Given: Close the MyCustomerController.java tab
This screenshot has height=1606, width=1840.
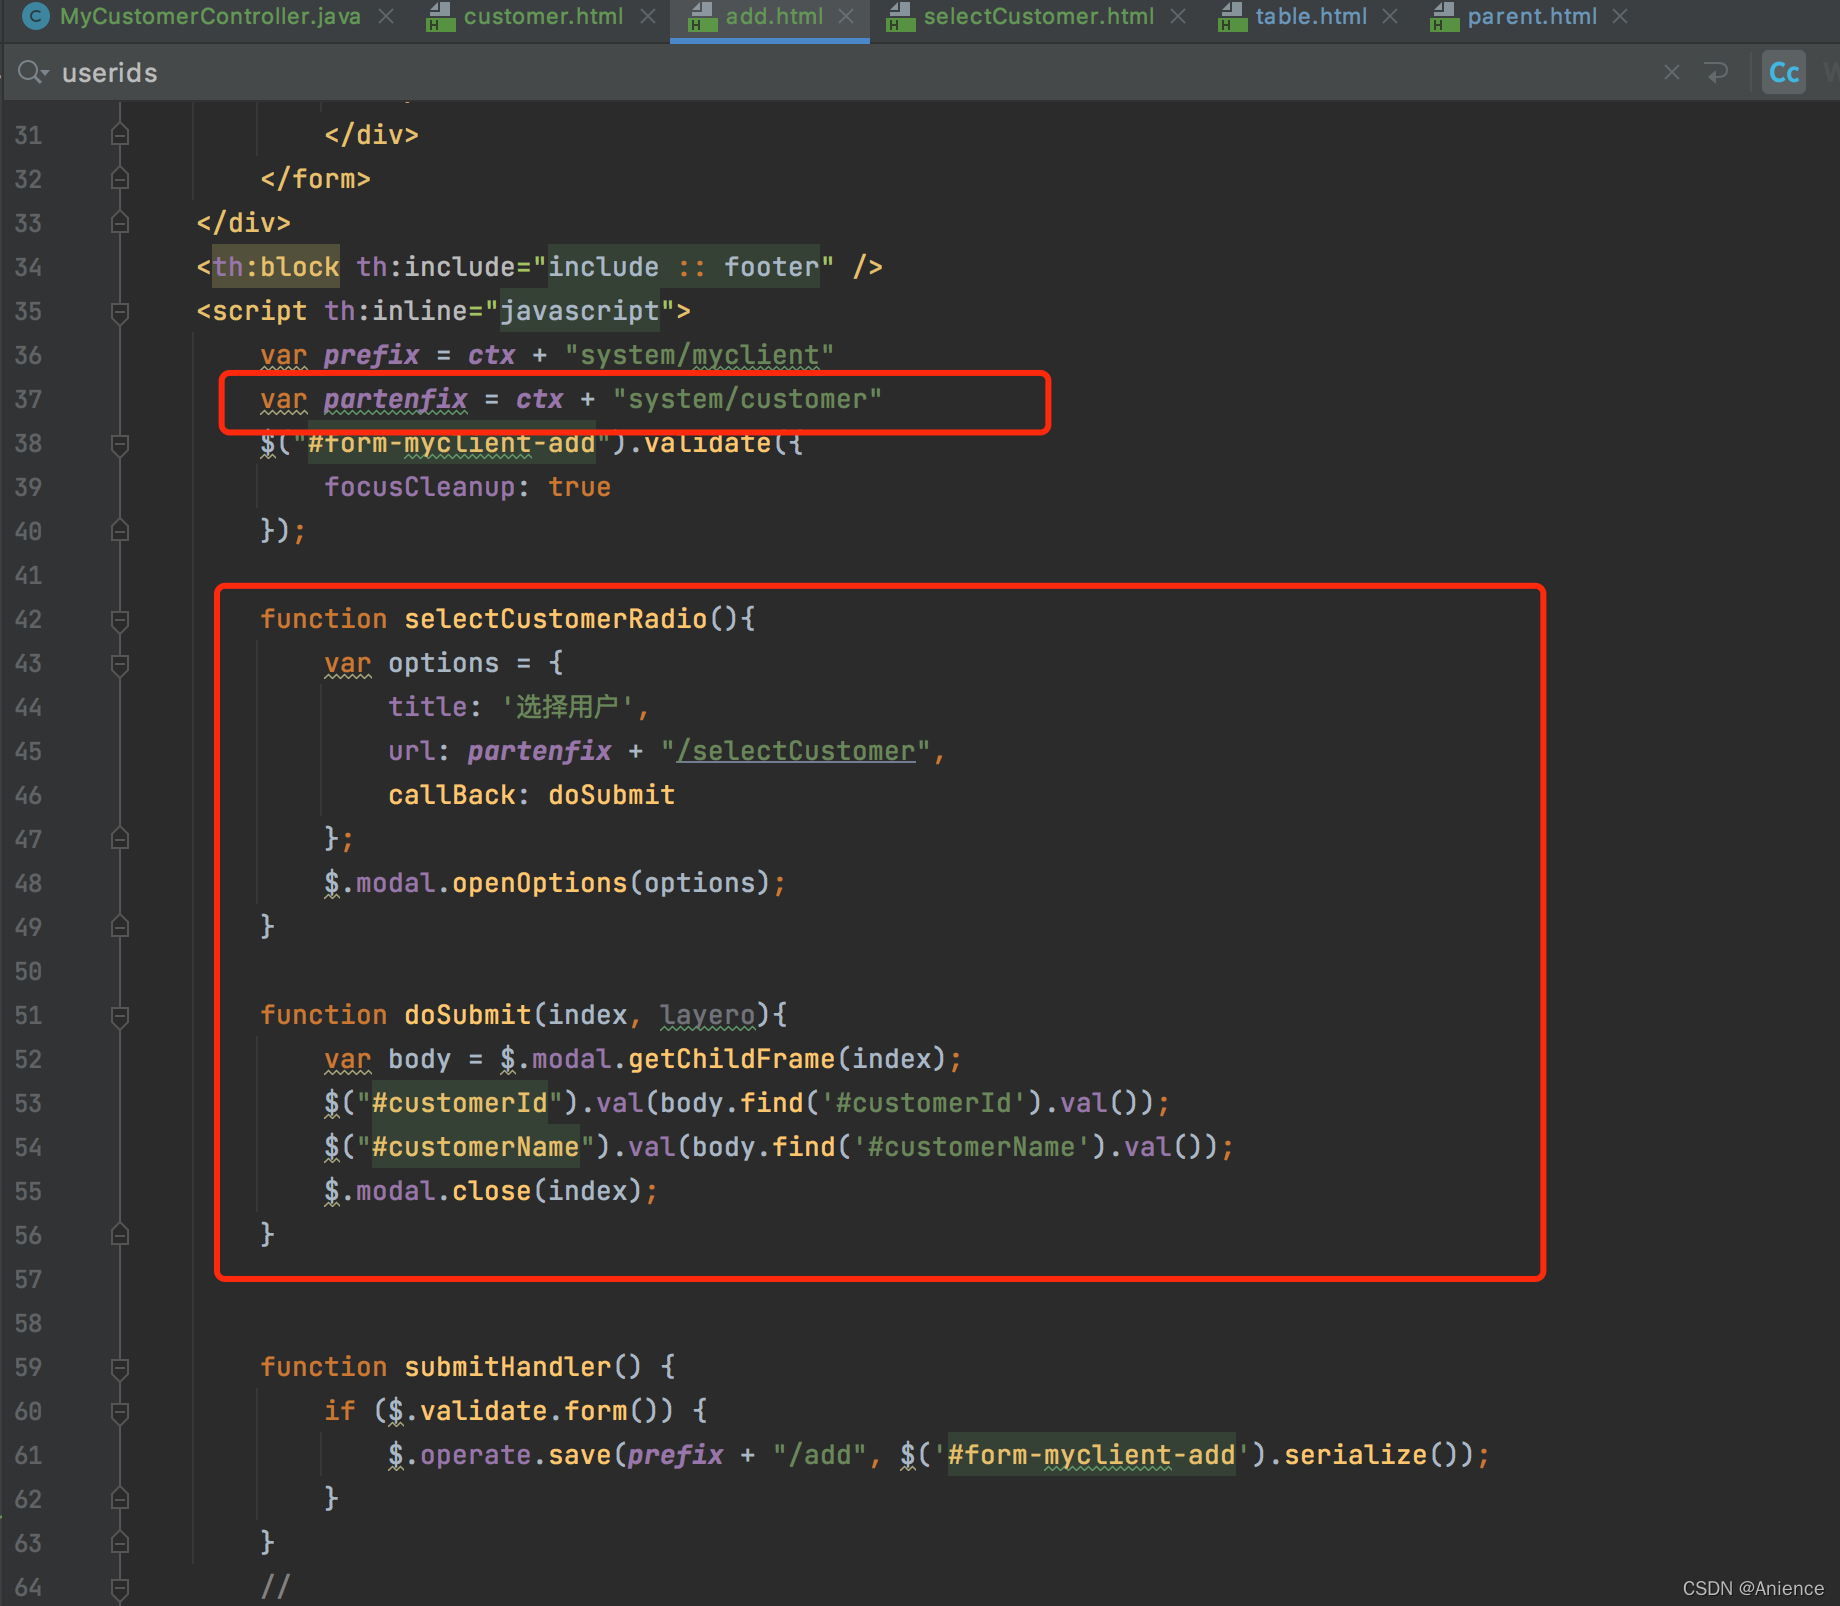Looking at the screenshot, I should click(x=386, y=17).
